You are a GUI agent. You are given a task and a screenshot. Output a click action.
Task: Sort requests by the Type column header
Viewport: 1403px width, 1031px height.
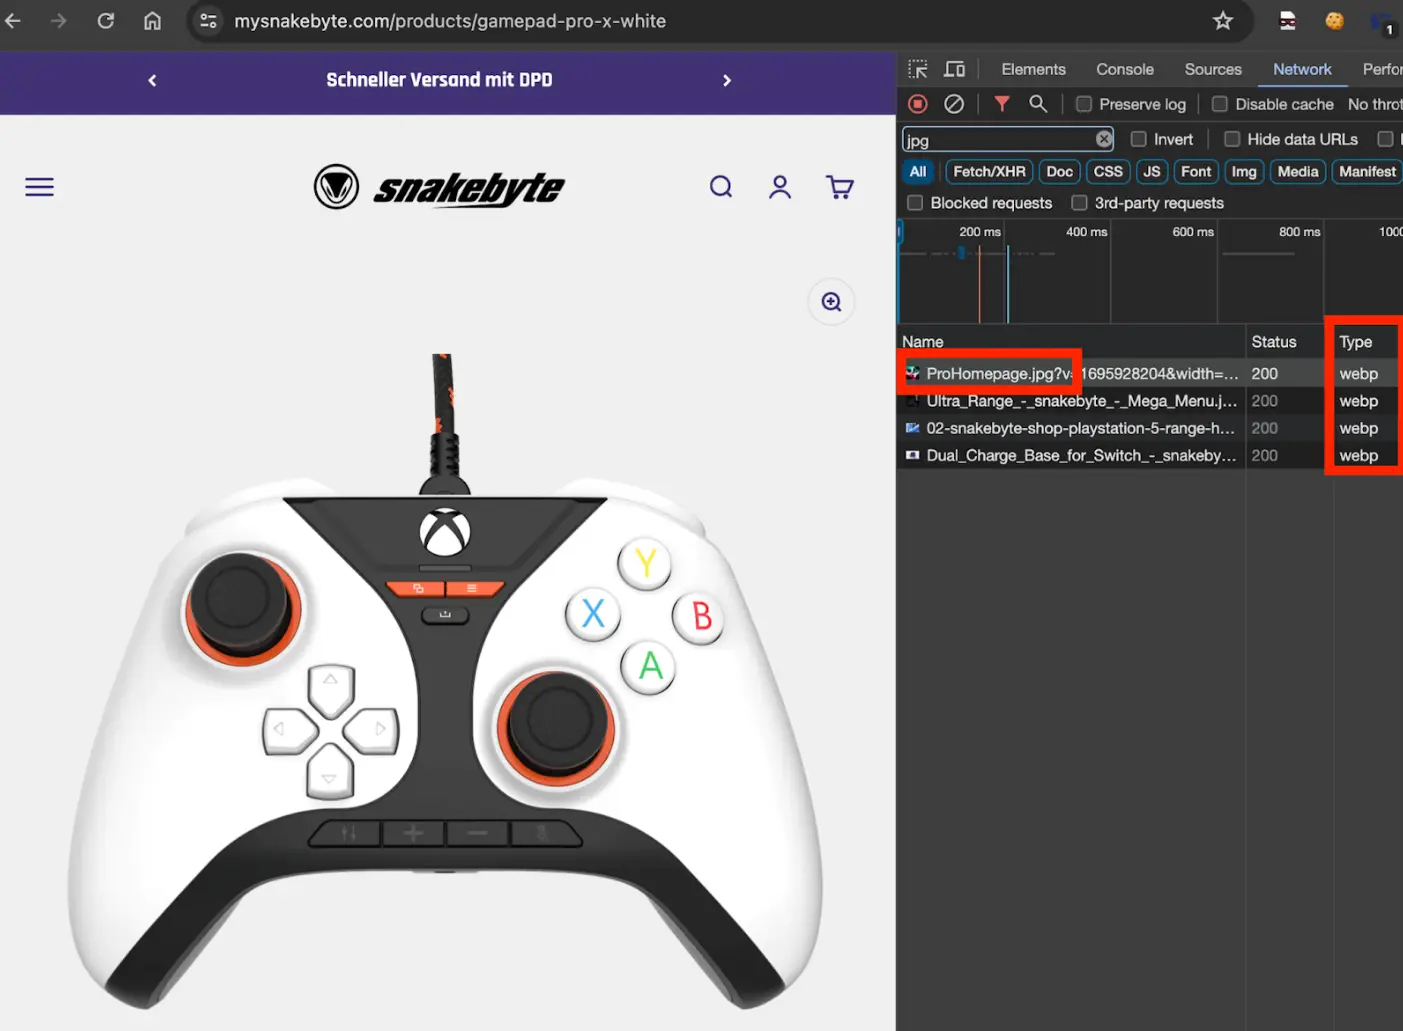point(1366,342)
